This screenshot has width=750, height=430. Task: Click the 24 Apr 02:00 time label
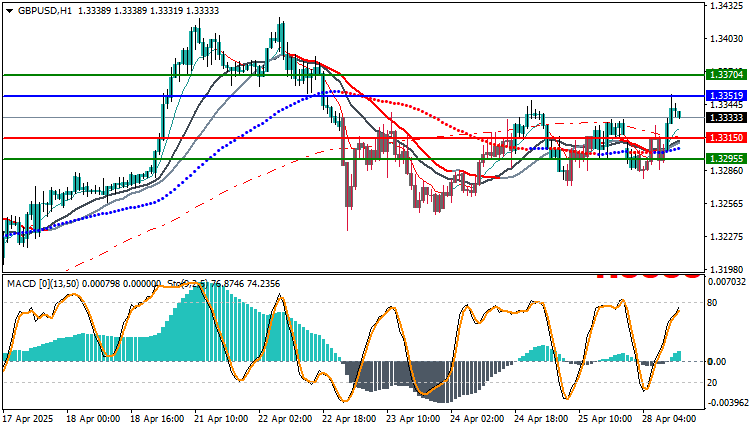pos(477,419)
